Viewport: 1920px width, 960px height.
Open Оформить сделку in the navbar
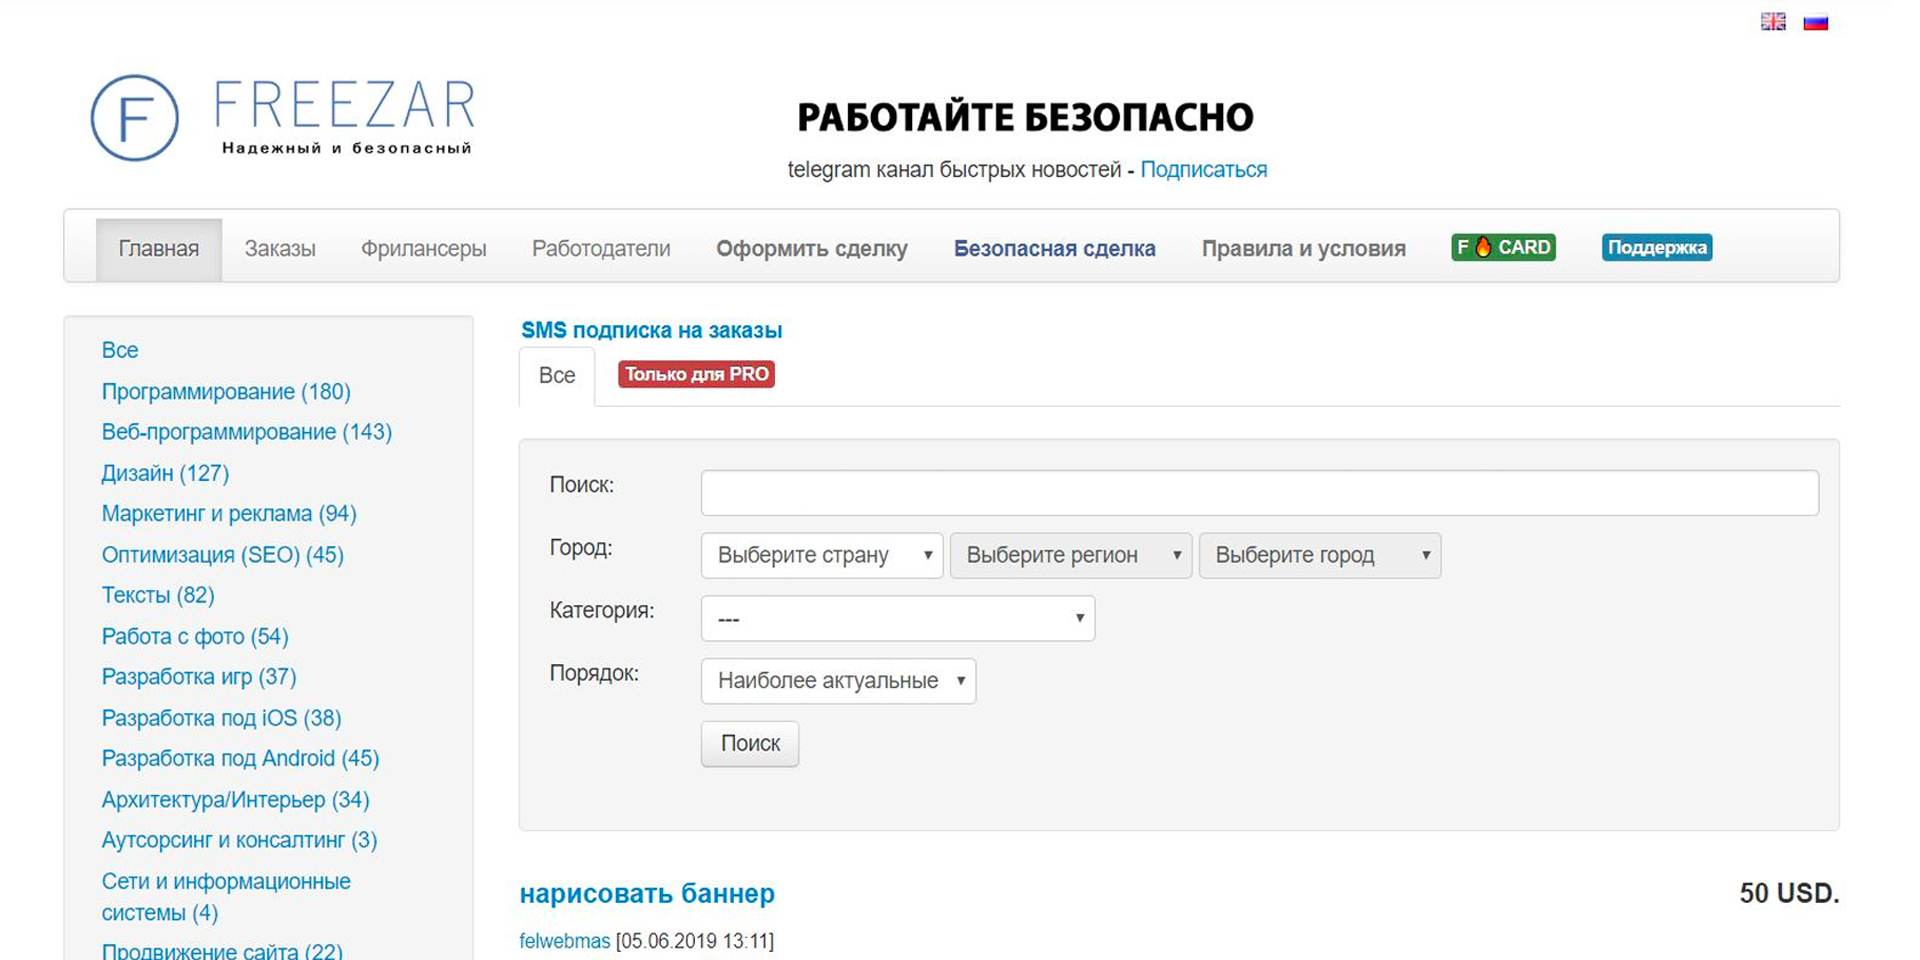(x=812, y=249)
